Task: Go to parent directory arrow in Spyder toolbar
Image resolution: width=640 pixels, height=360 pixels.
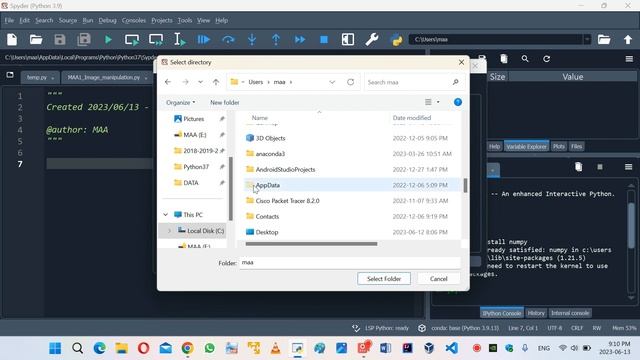Action: (628, 40)
